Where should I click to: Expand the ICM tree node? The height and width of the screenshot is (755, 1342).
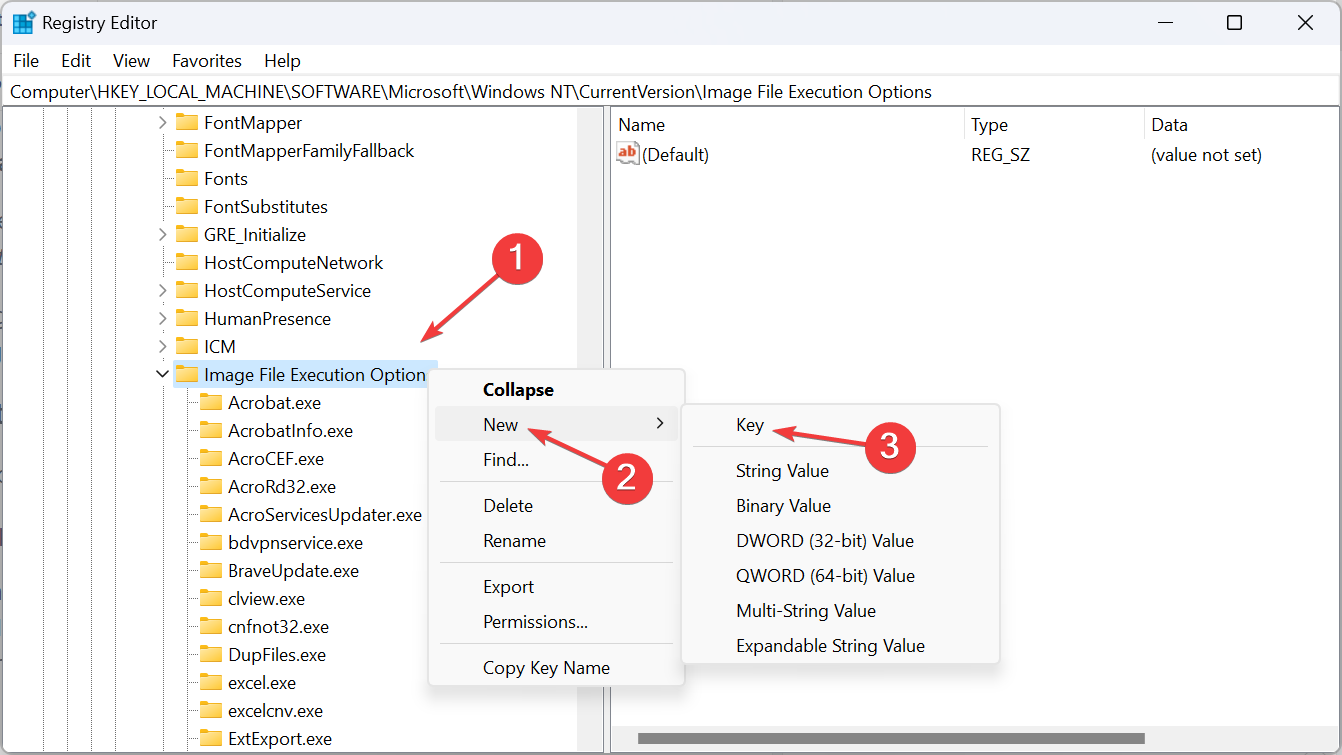[x=162, y=347]
